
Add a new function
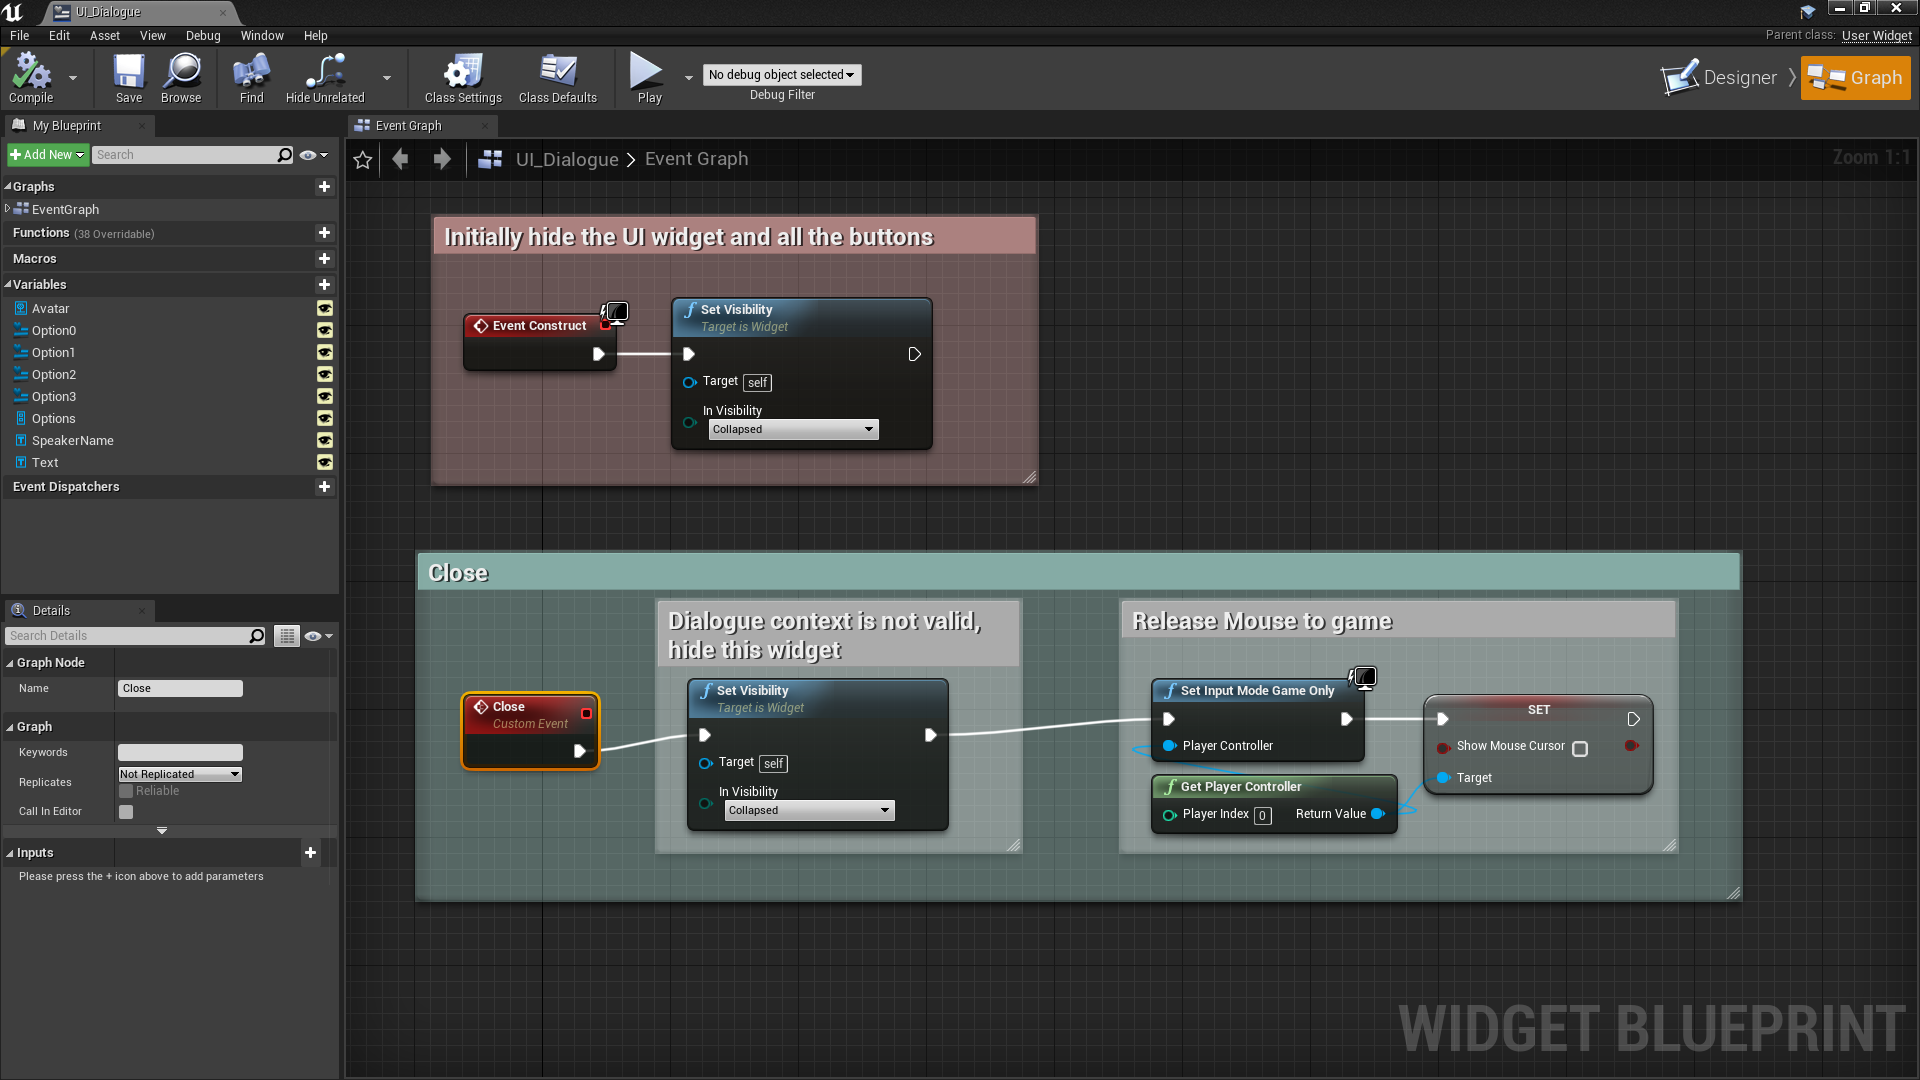[x=324, y=233]
